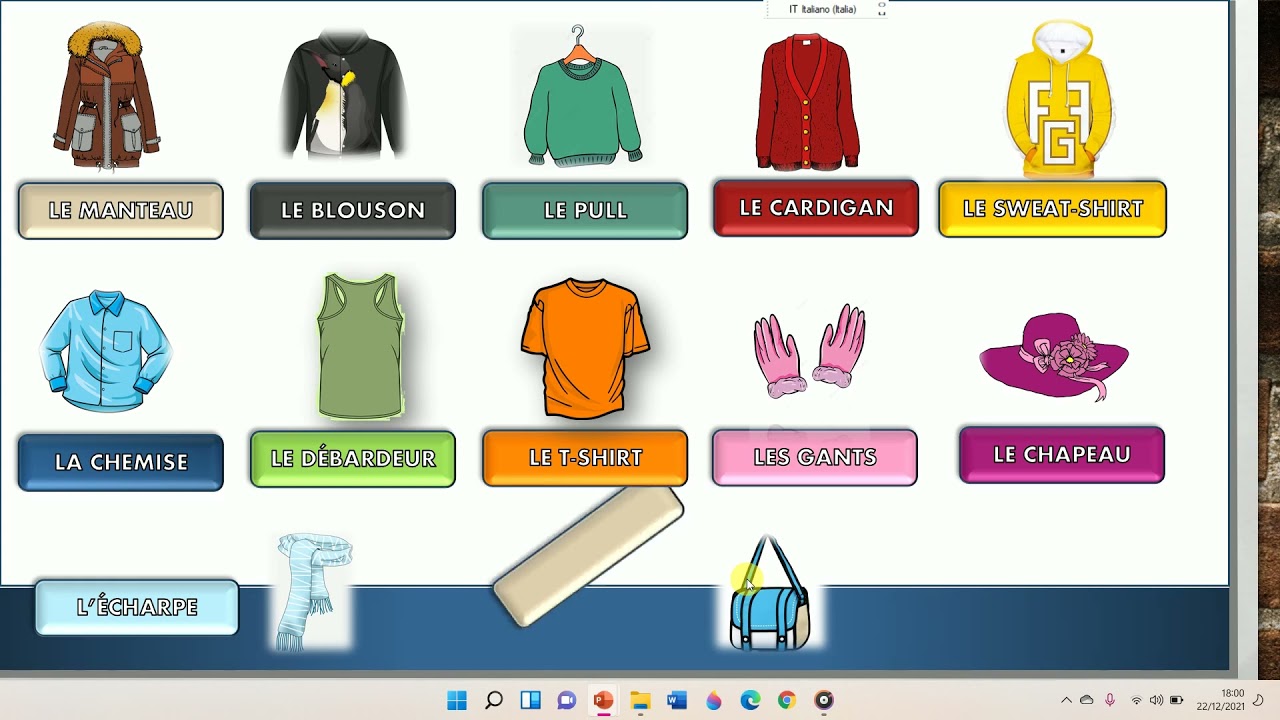Select the red cardigan picture

pyautogui.click(x=808, y=101)
